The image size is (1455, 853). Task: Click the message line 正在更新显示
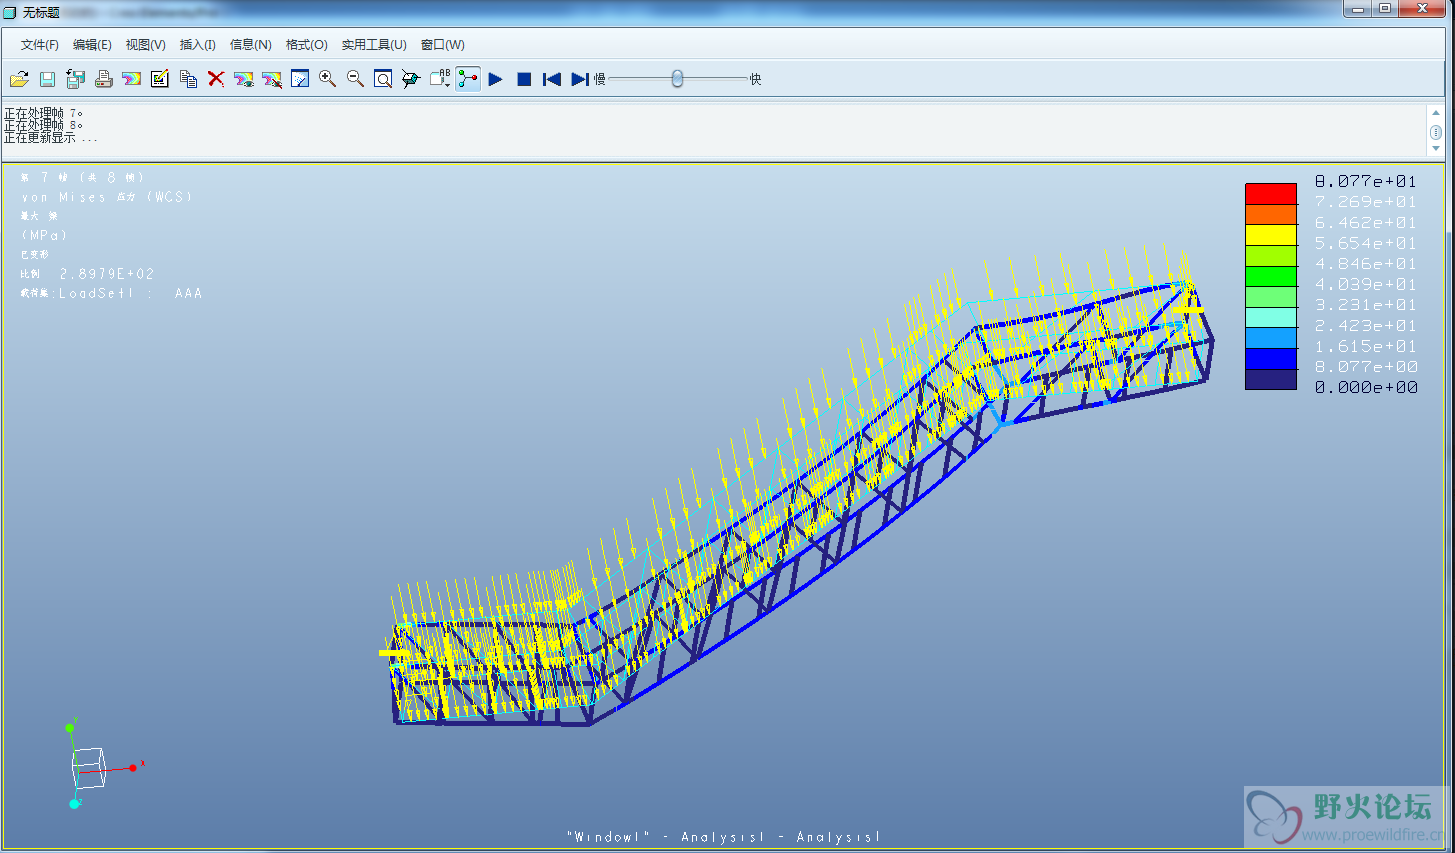click(x=50, y=138)
